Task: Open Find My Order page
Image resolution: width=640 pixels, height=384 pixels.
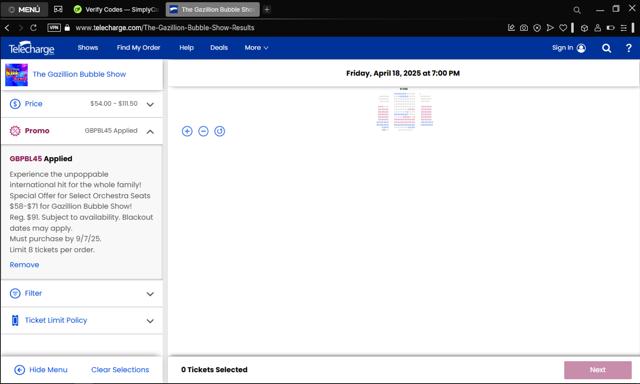Action: [x=138, y=48]
